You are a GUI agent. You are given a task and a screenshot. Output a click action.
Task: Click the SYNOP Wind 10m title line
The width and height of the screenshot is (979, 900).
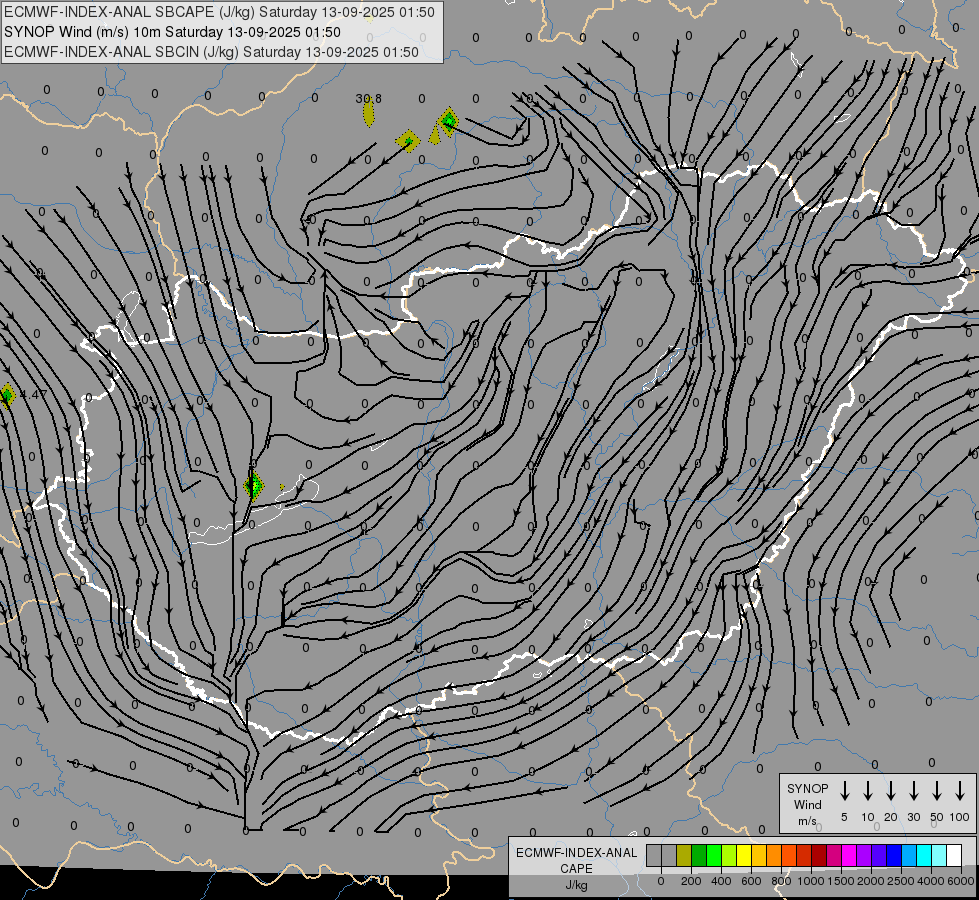pos(172,32)
